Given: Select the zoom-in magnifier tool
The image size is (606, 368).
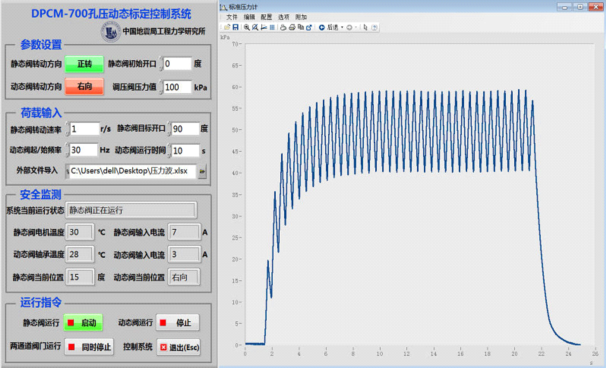Looking at the screenshot, I should (247, 27).
